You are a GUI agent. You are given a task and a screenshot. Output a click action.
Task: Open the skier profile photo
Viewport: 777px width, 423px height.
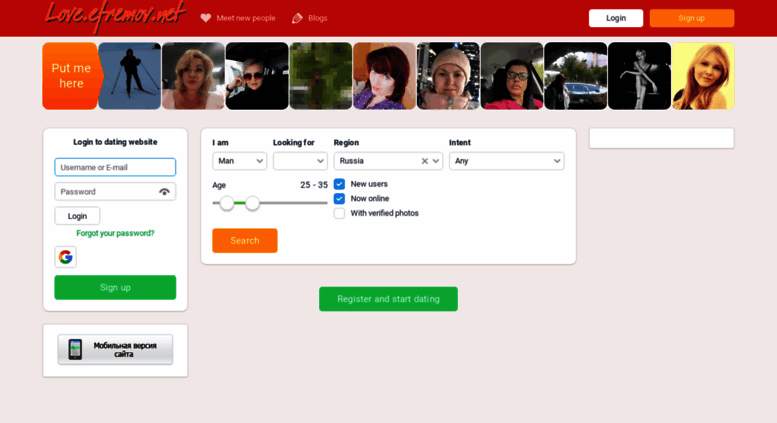tap(130, 76)
